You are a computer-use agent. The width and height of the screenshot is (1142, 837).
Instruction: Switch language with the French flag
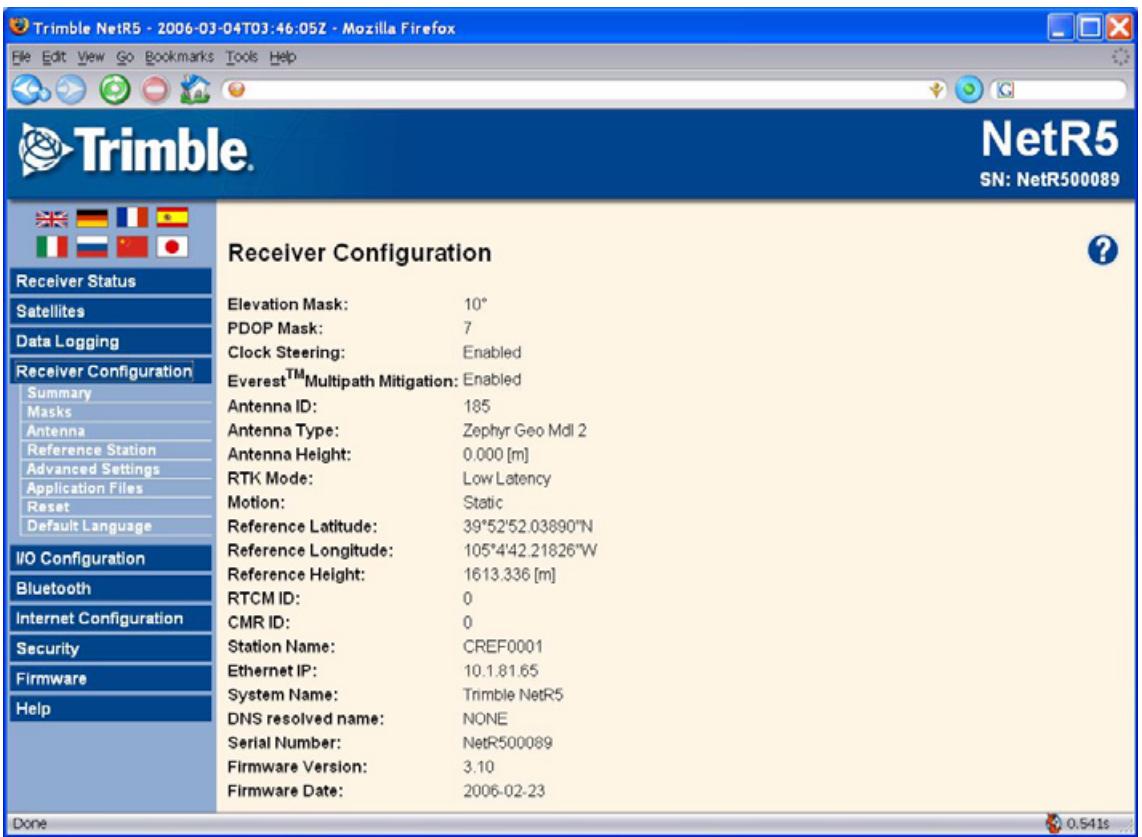132,218
